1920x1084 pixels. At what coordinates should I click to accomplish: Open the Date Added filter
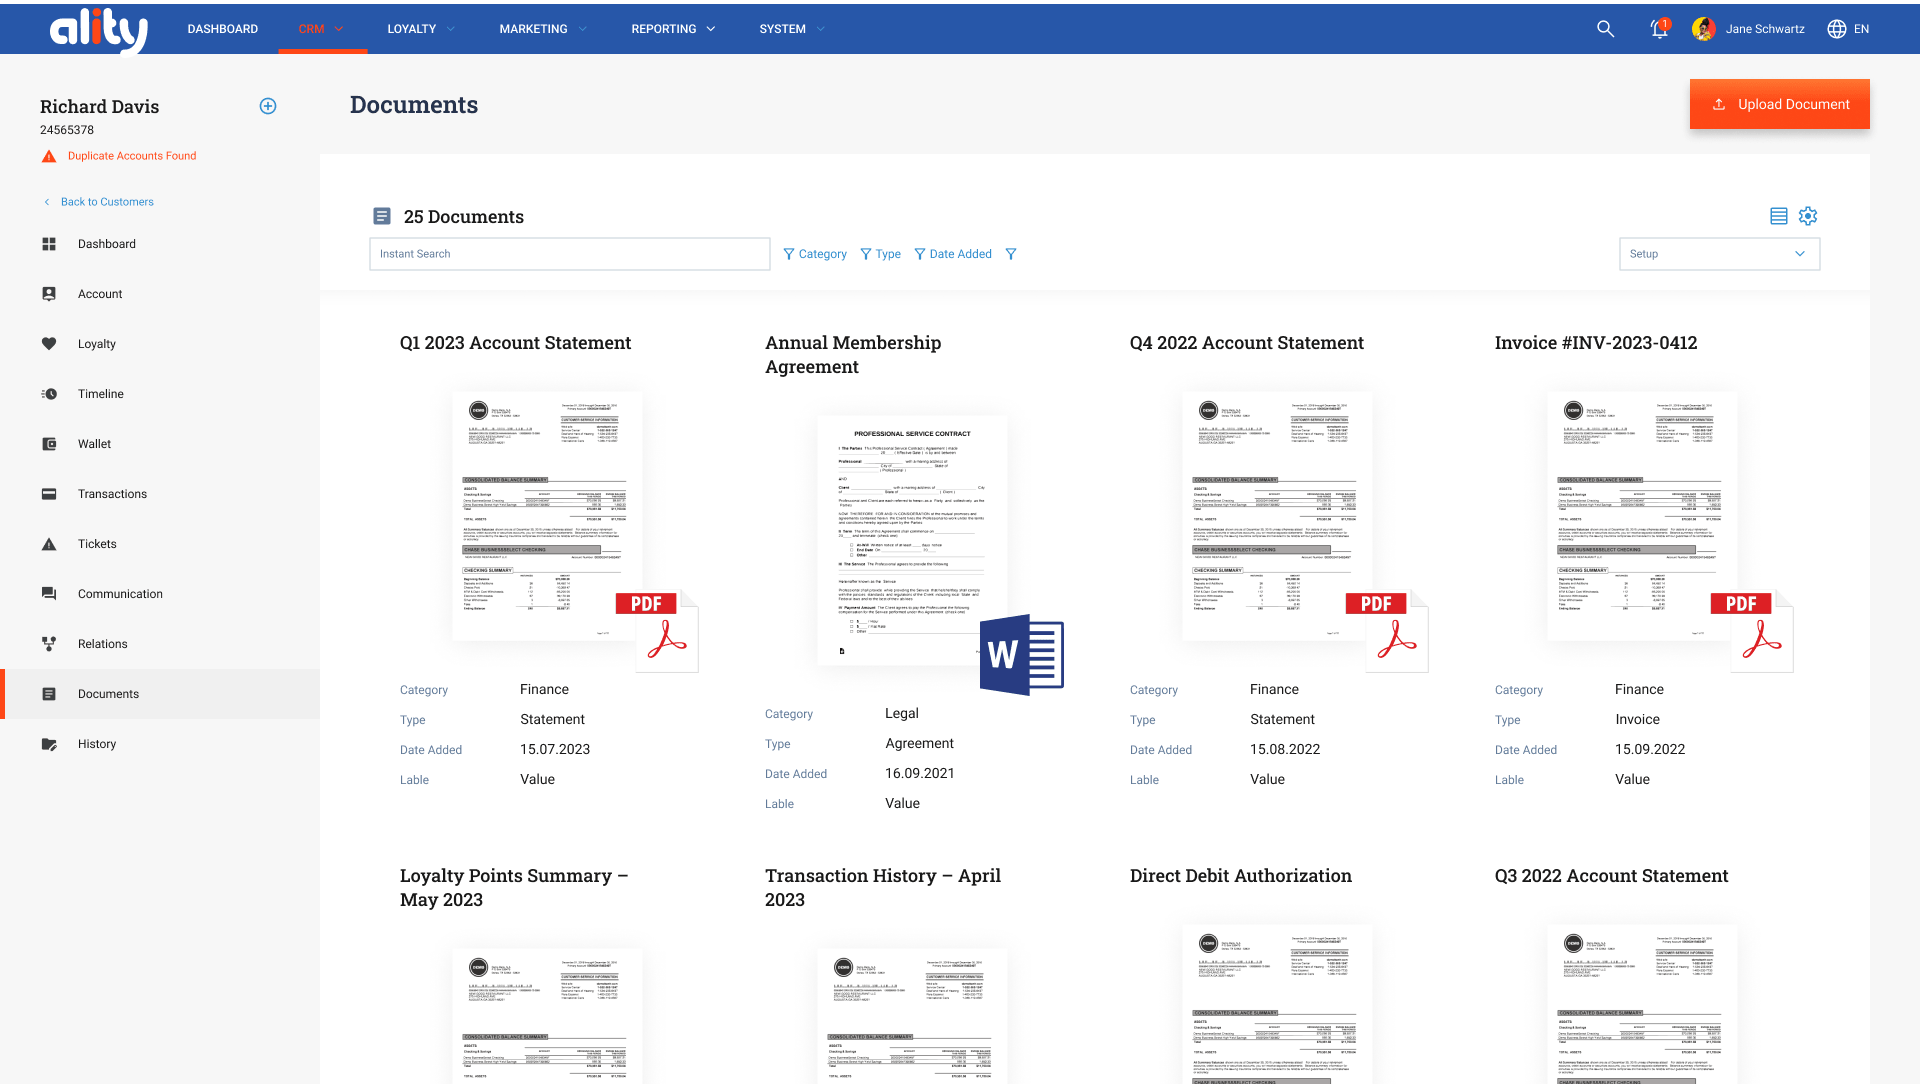[x=952, y=254]
